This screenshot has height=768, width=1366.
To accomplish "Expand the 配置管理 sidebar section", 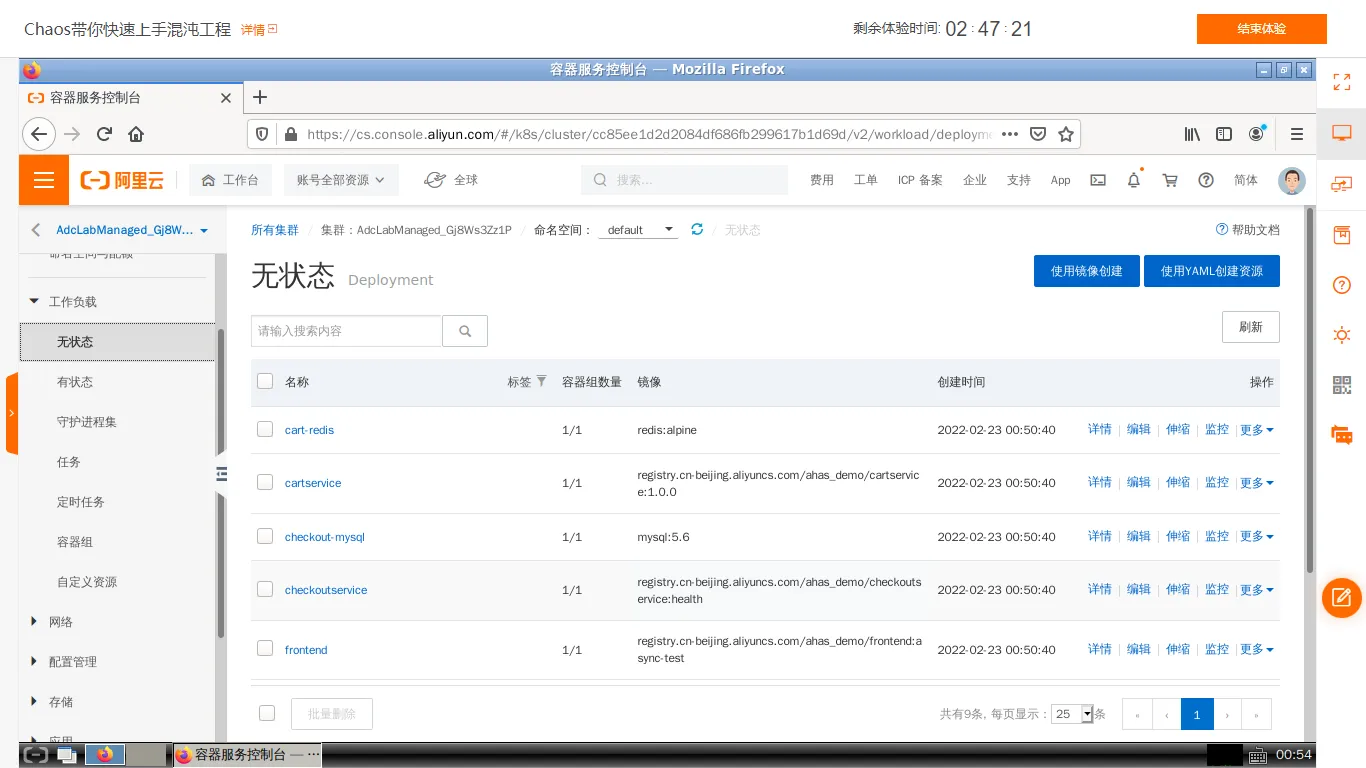I will (x=34, y=661).
